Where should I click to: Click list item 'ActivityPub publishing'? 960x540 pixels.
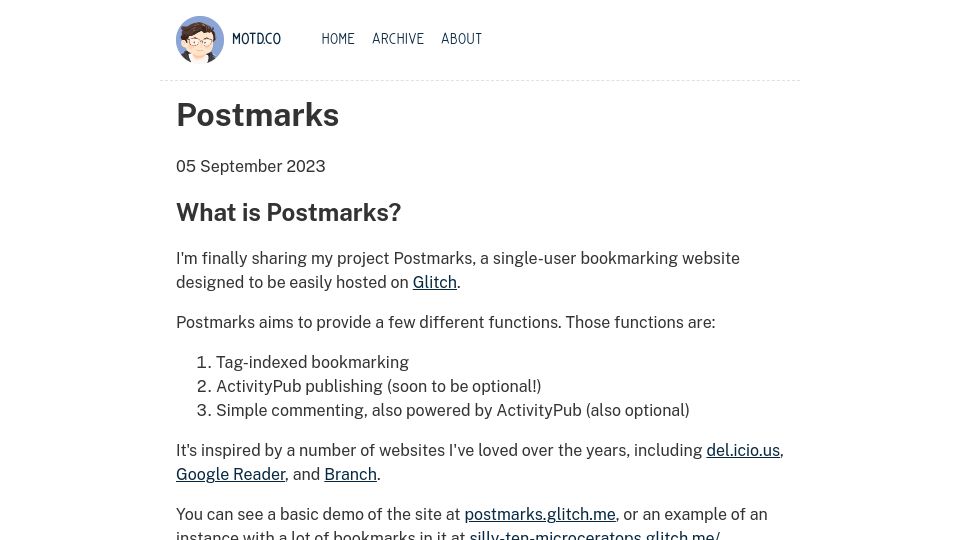pyautogui.click(x=378, y=386)
